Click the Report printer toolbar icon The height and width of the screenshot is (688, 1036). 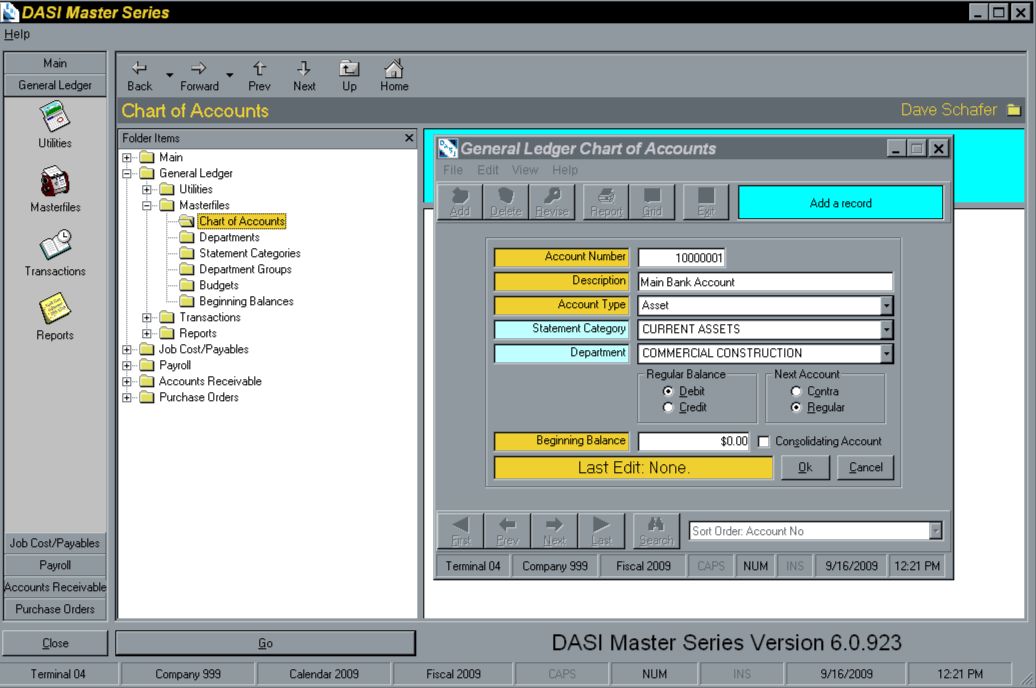pos(606,202)
